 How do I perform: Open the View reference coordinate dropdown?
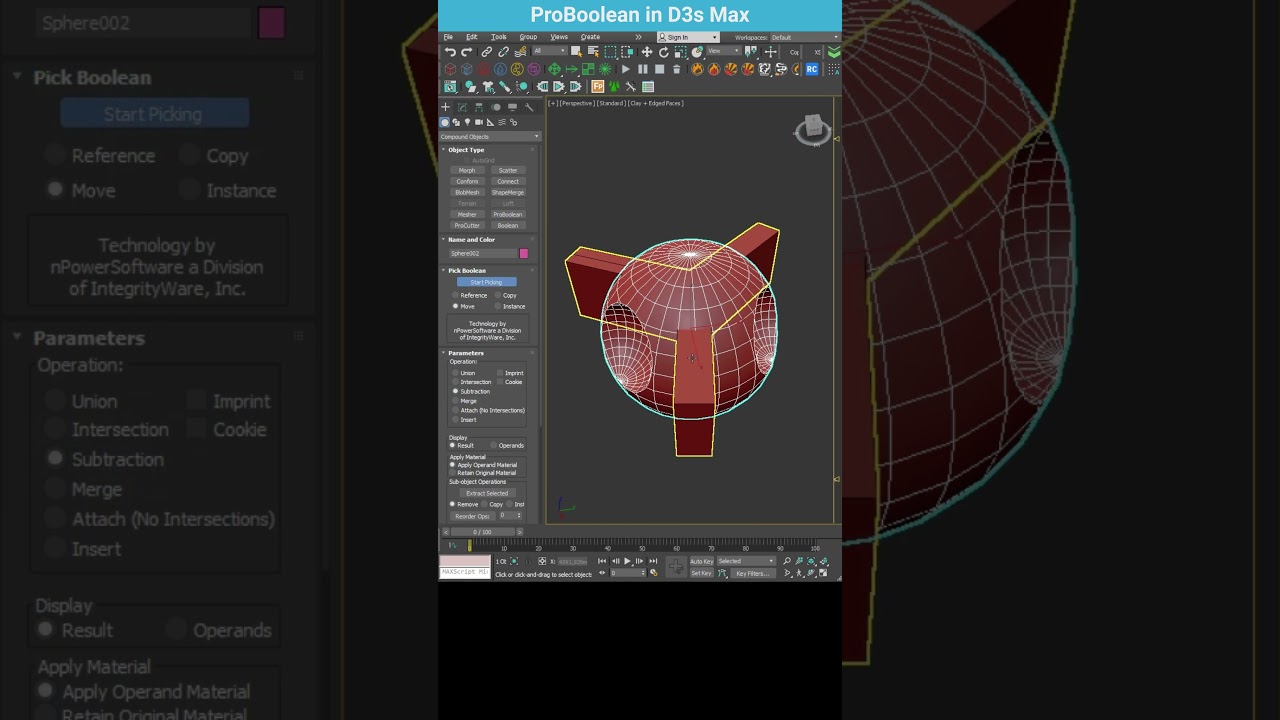pos(724,52)
